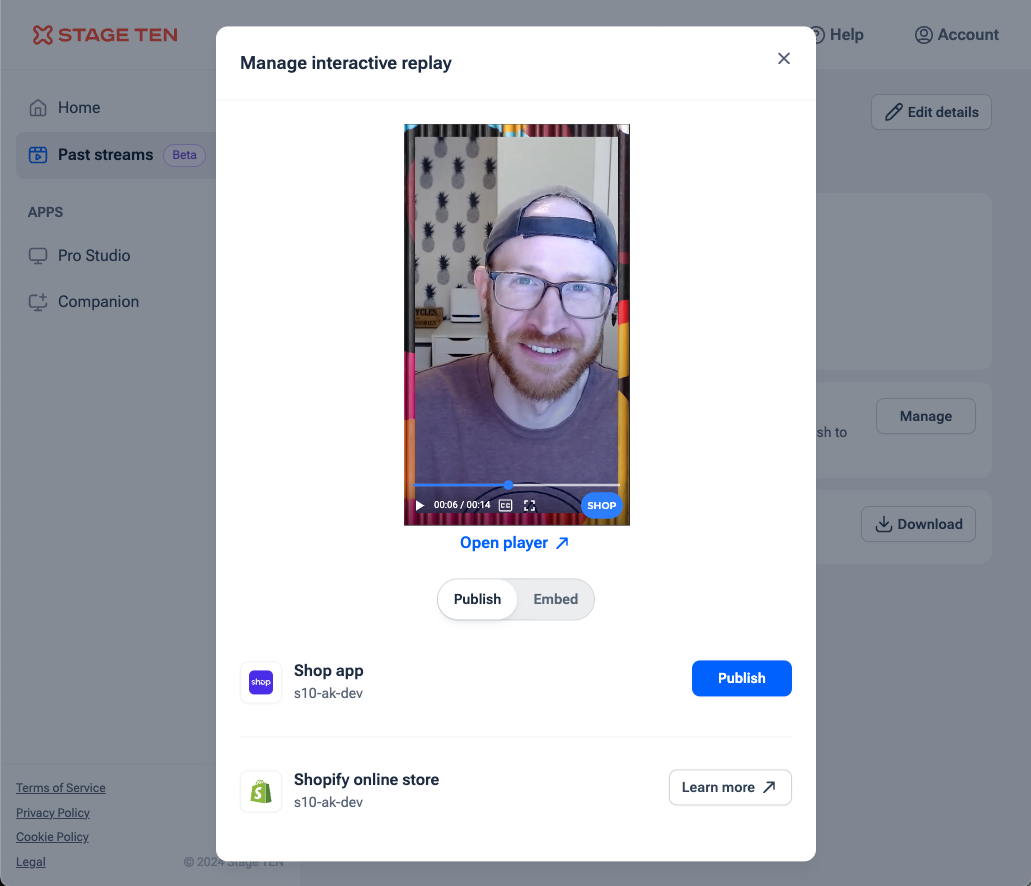The image size is (1031, 886).
Task: Open Cookie Policy link
Action: pyautogui.click(x=52, y=837)
